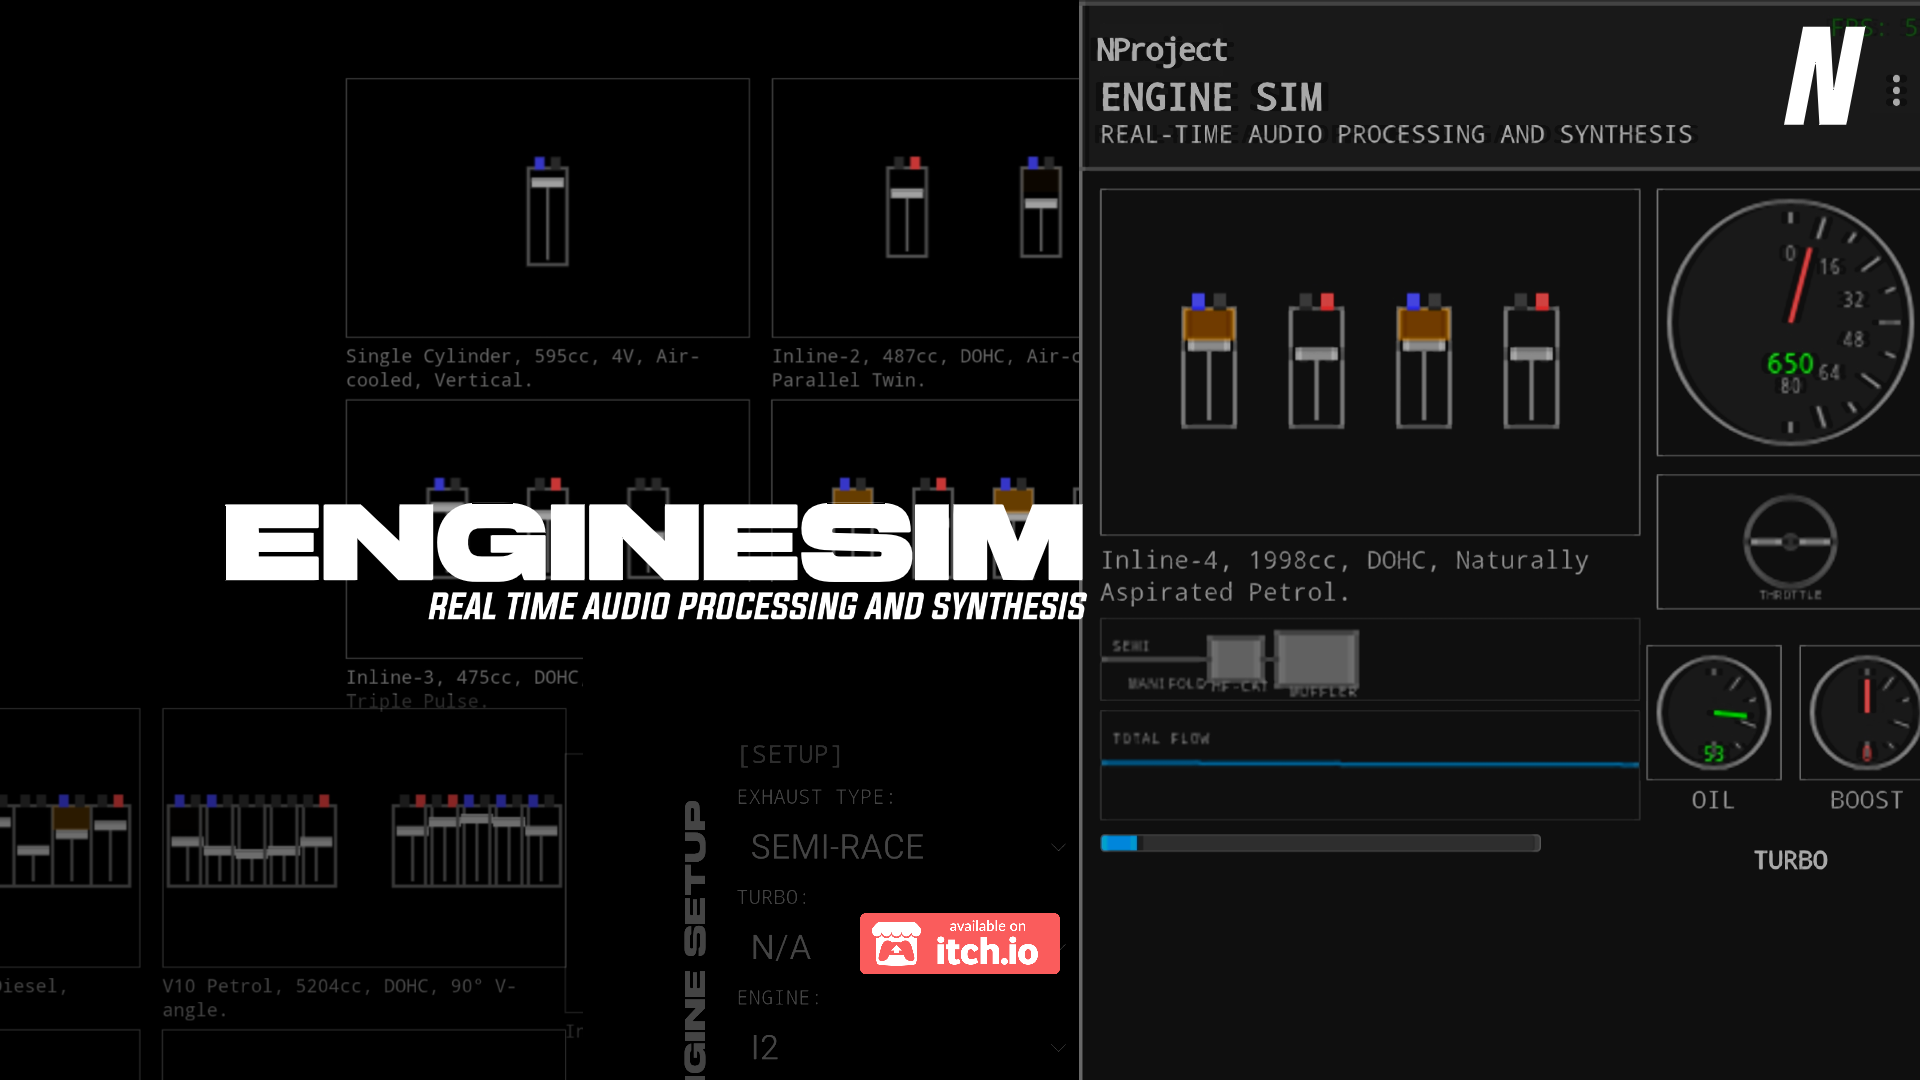Click the first cylinder of Inline-4 engine
Image resolution: width=1920 pixels, height=1080 pixels.
tap(1209, 361)
